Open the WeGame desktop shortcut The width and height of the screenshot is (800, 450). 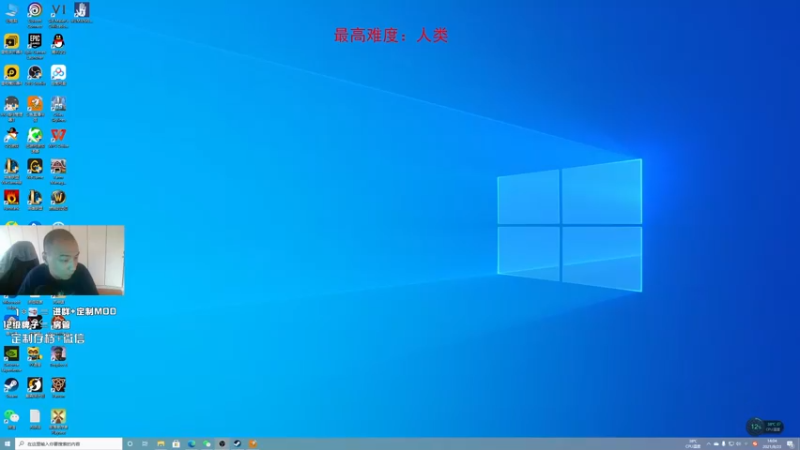[x=35, y=168]
